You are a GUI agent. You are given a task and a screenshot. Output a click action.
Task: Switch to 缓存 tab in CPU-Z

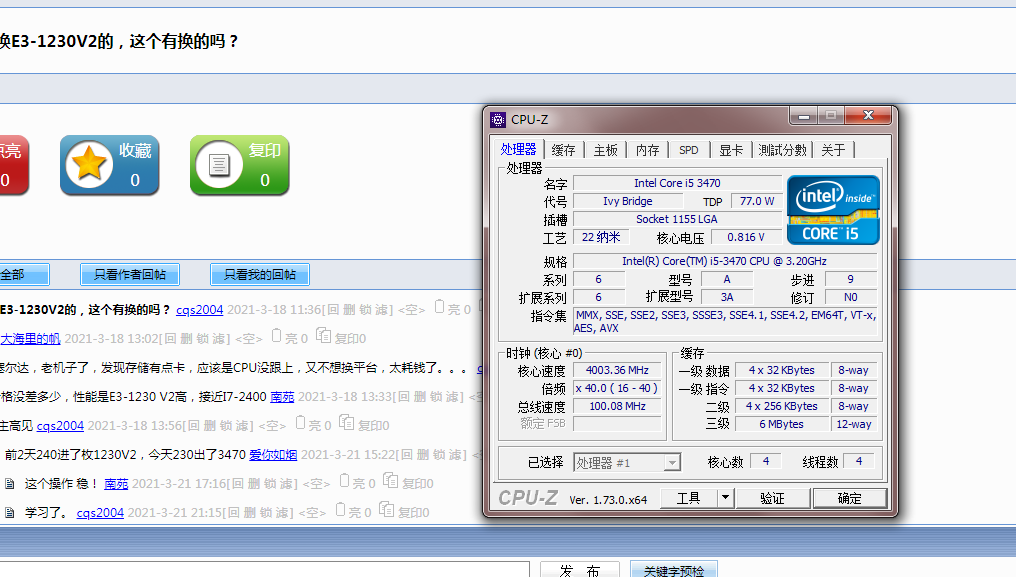click(x=563, y=150)
